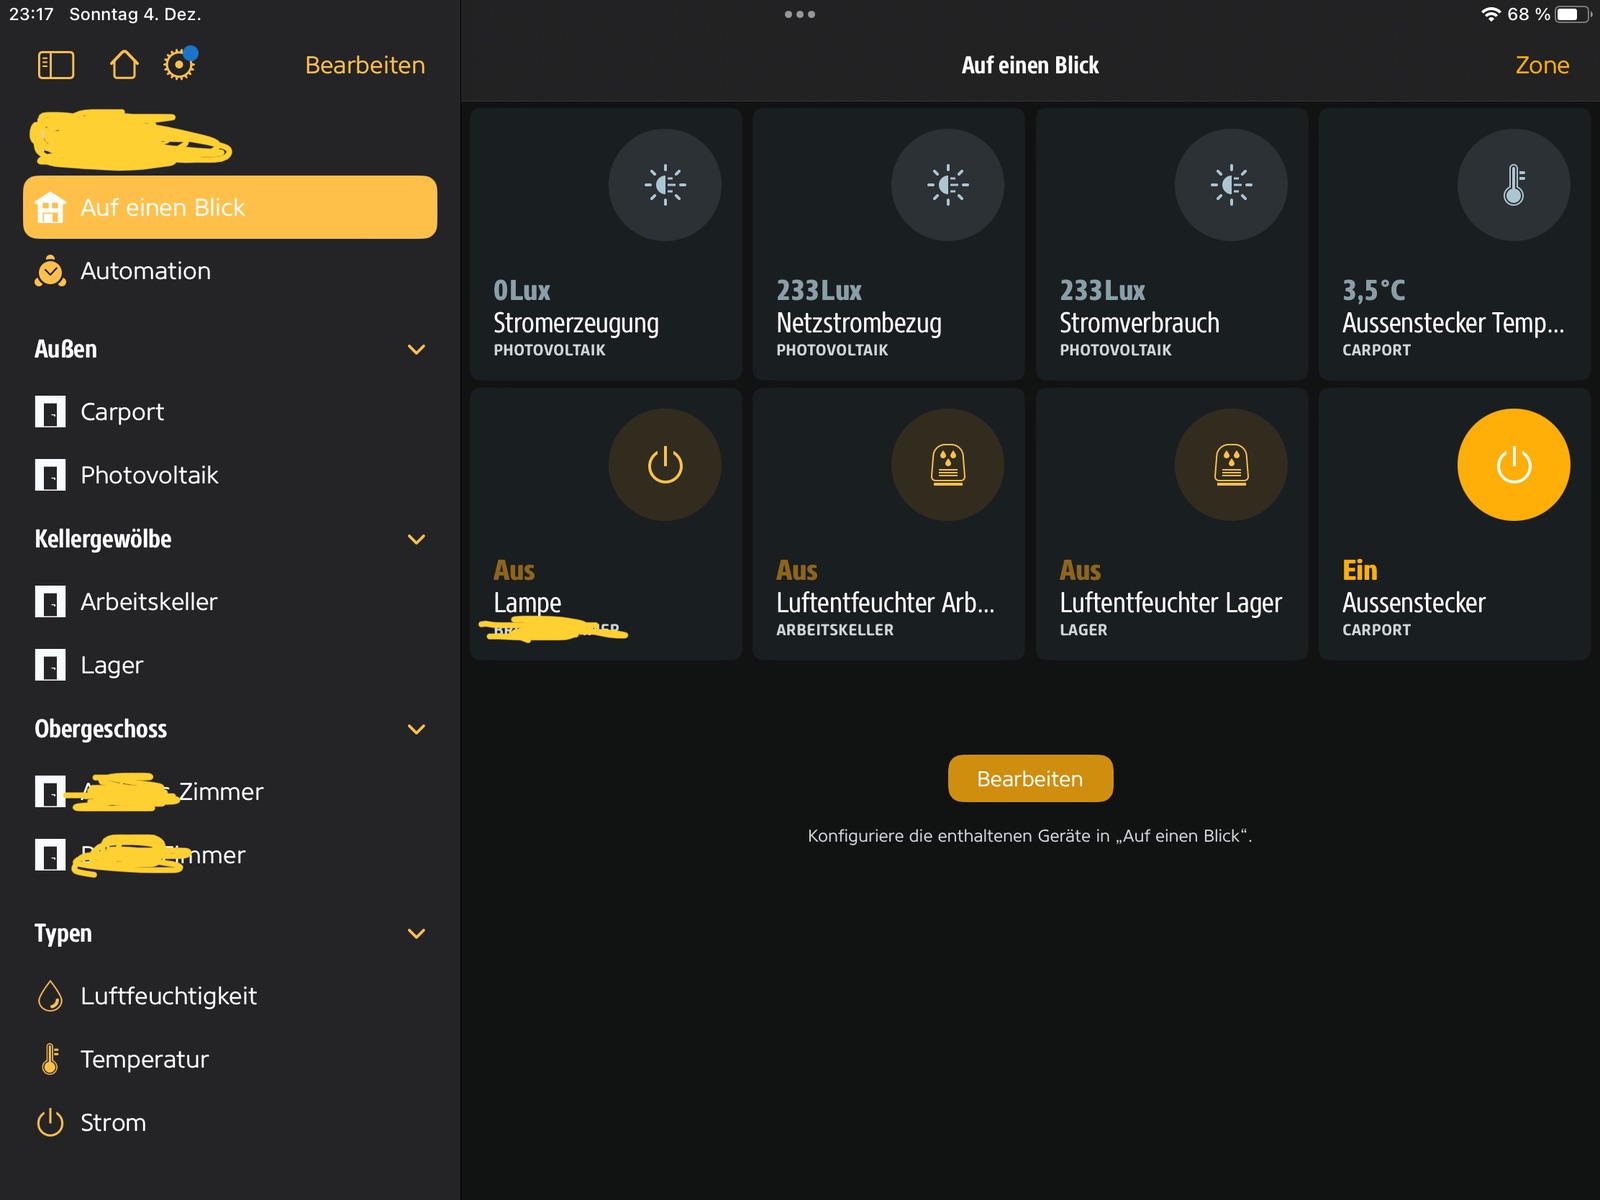Tap the Stromerzeugung light sensor icon

[664, 185]
